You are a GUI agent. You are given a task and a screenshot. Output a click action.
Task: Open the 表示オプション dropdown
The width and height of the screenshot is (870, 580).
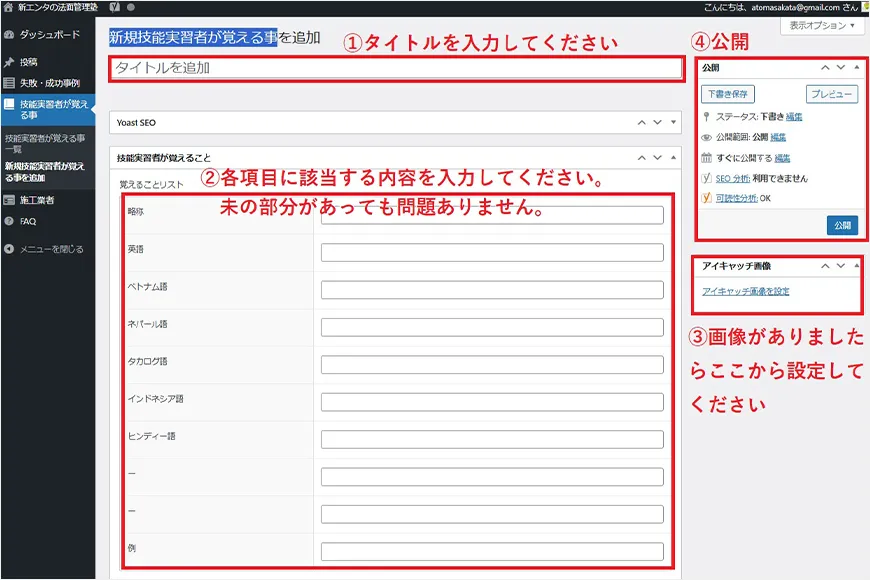pyautogui.click(x=822, y=25)
